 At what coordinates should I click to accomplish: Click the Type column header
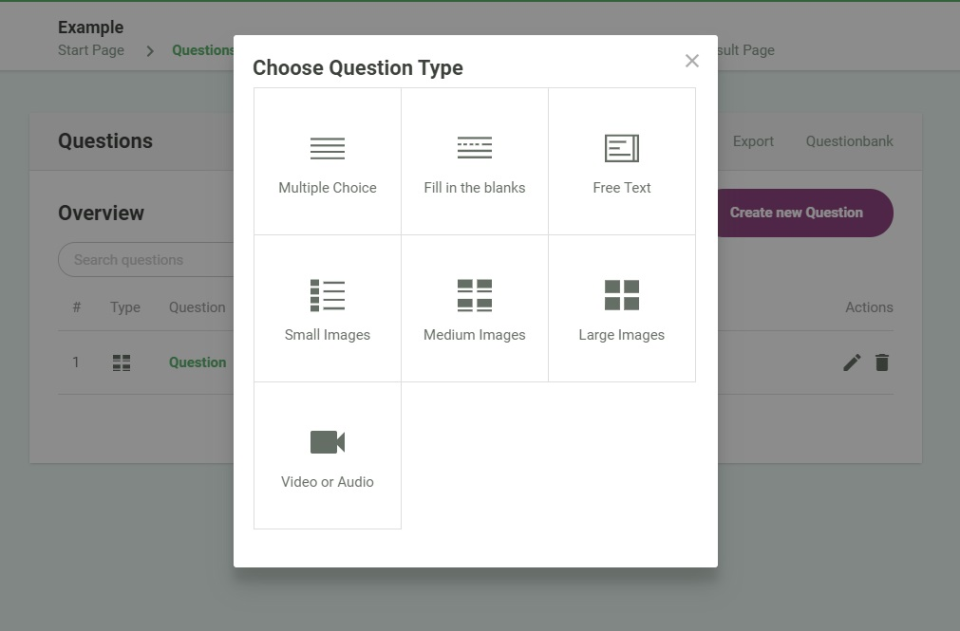pos(125,307)
